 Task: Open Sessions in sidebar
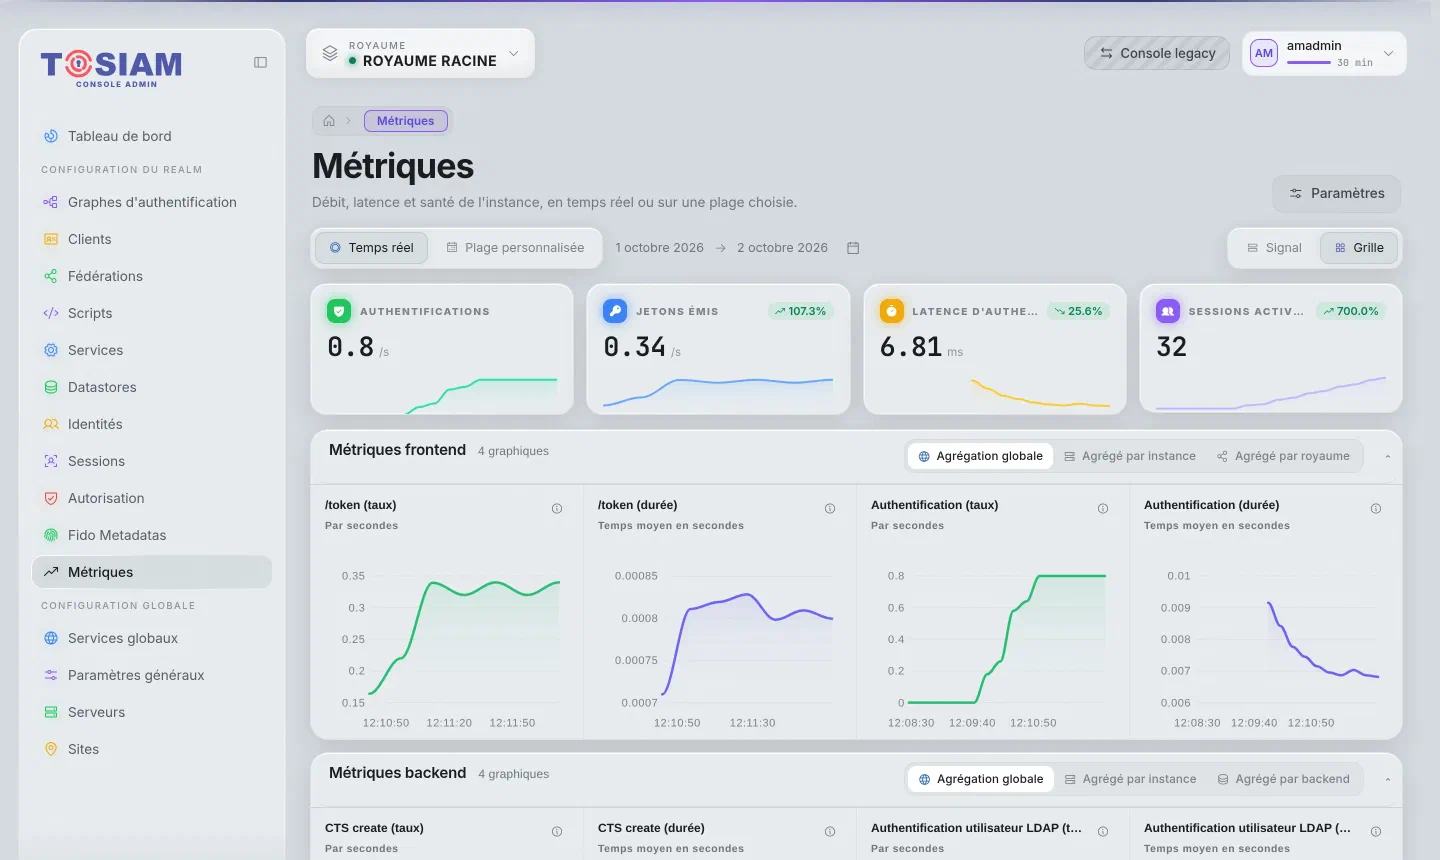pos(152,461)
